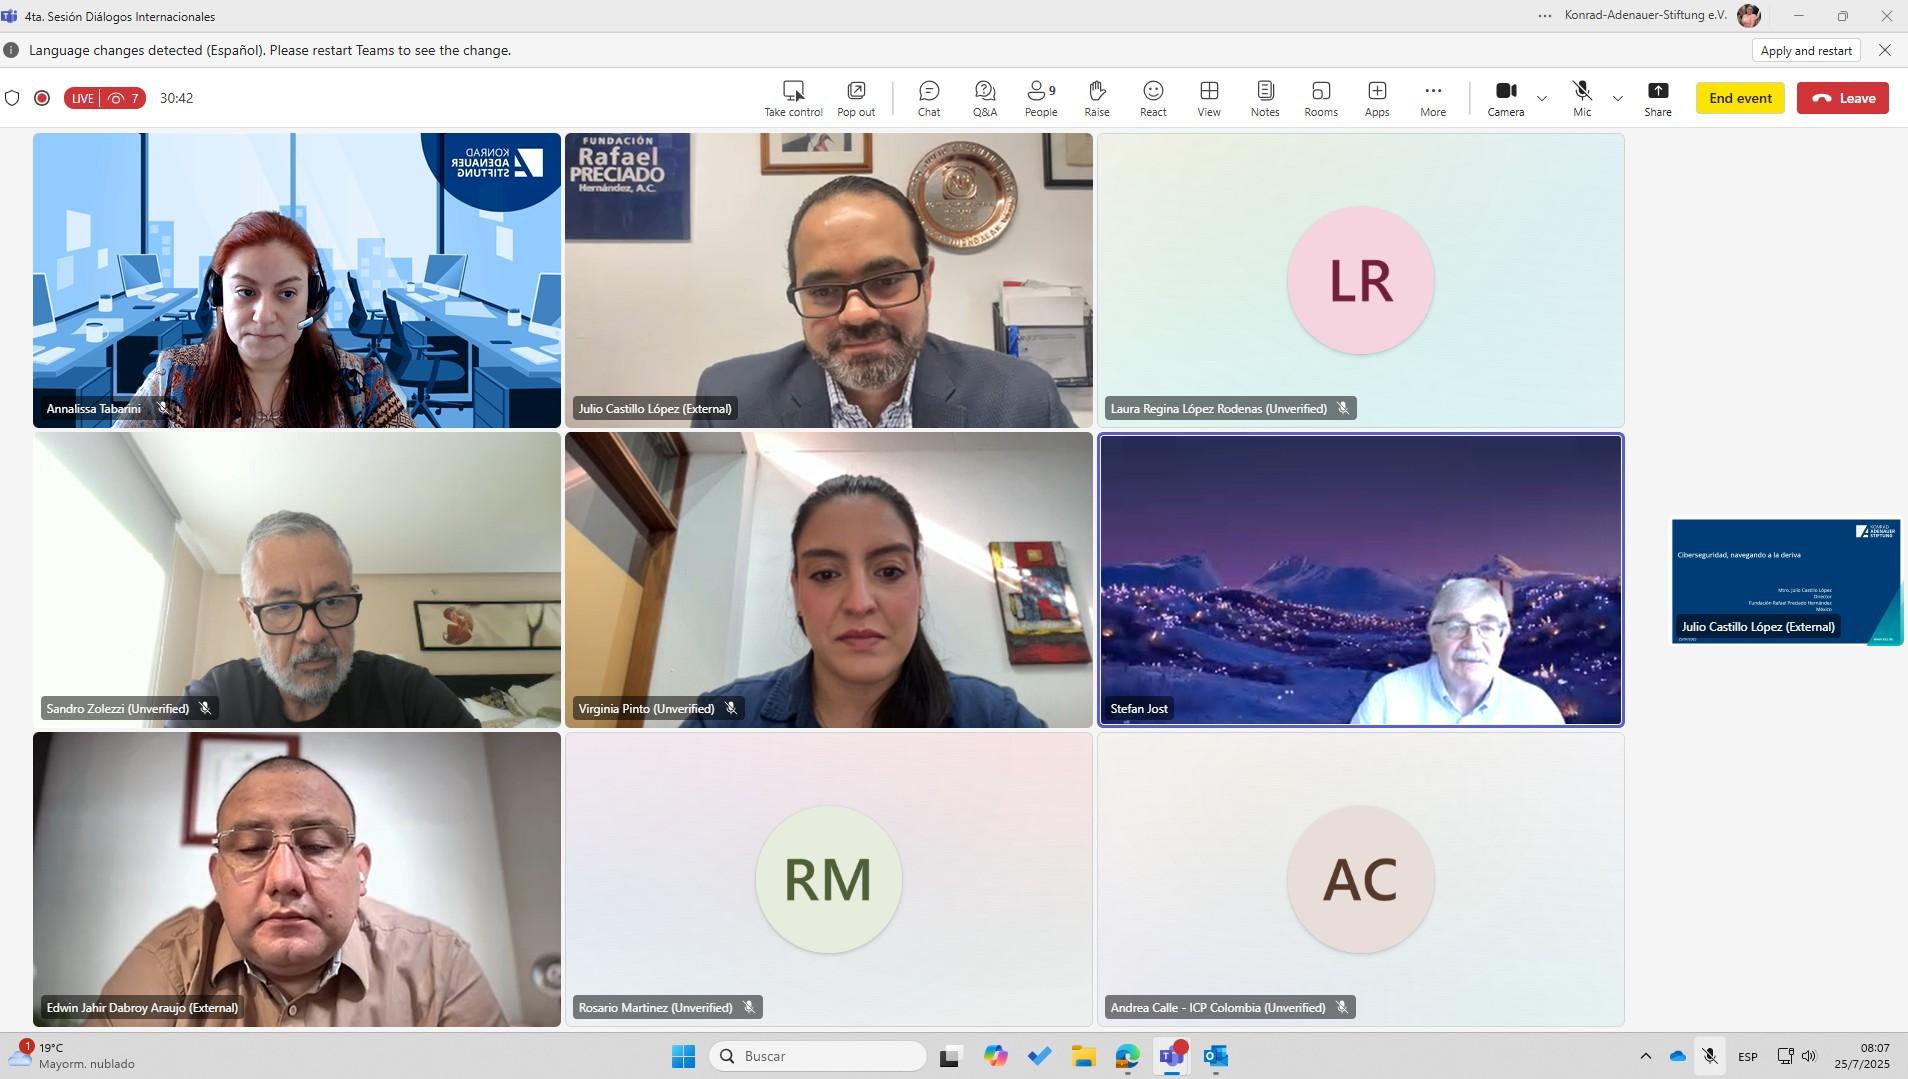Click the End event button
1908x1079 pixels.
[1739, 98]
